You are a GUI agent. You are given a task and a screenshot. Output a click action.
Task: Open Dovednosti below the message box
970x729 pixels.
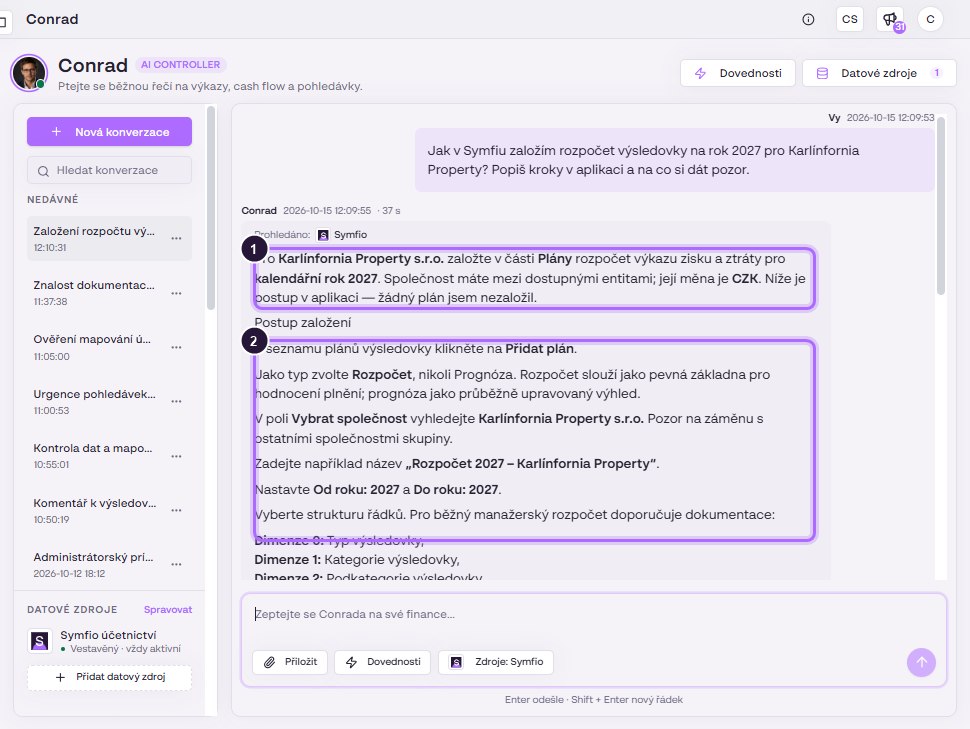pos(382,662)
